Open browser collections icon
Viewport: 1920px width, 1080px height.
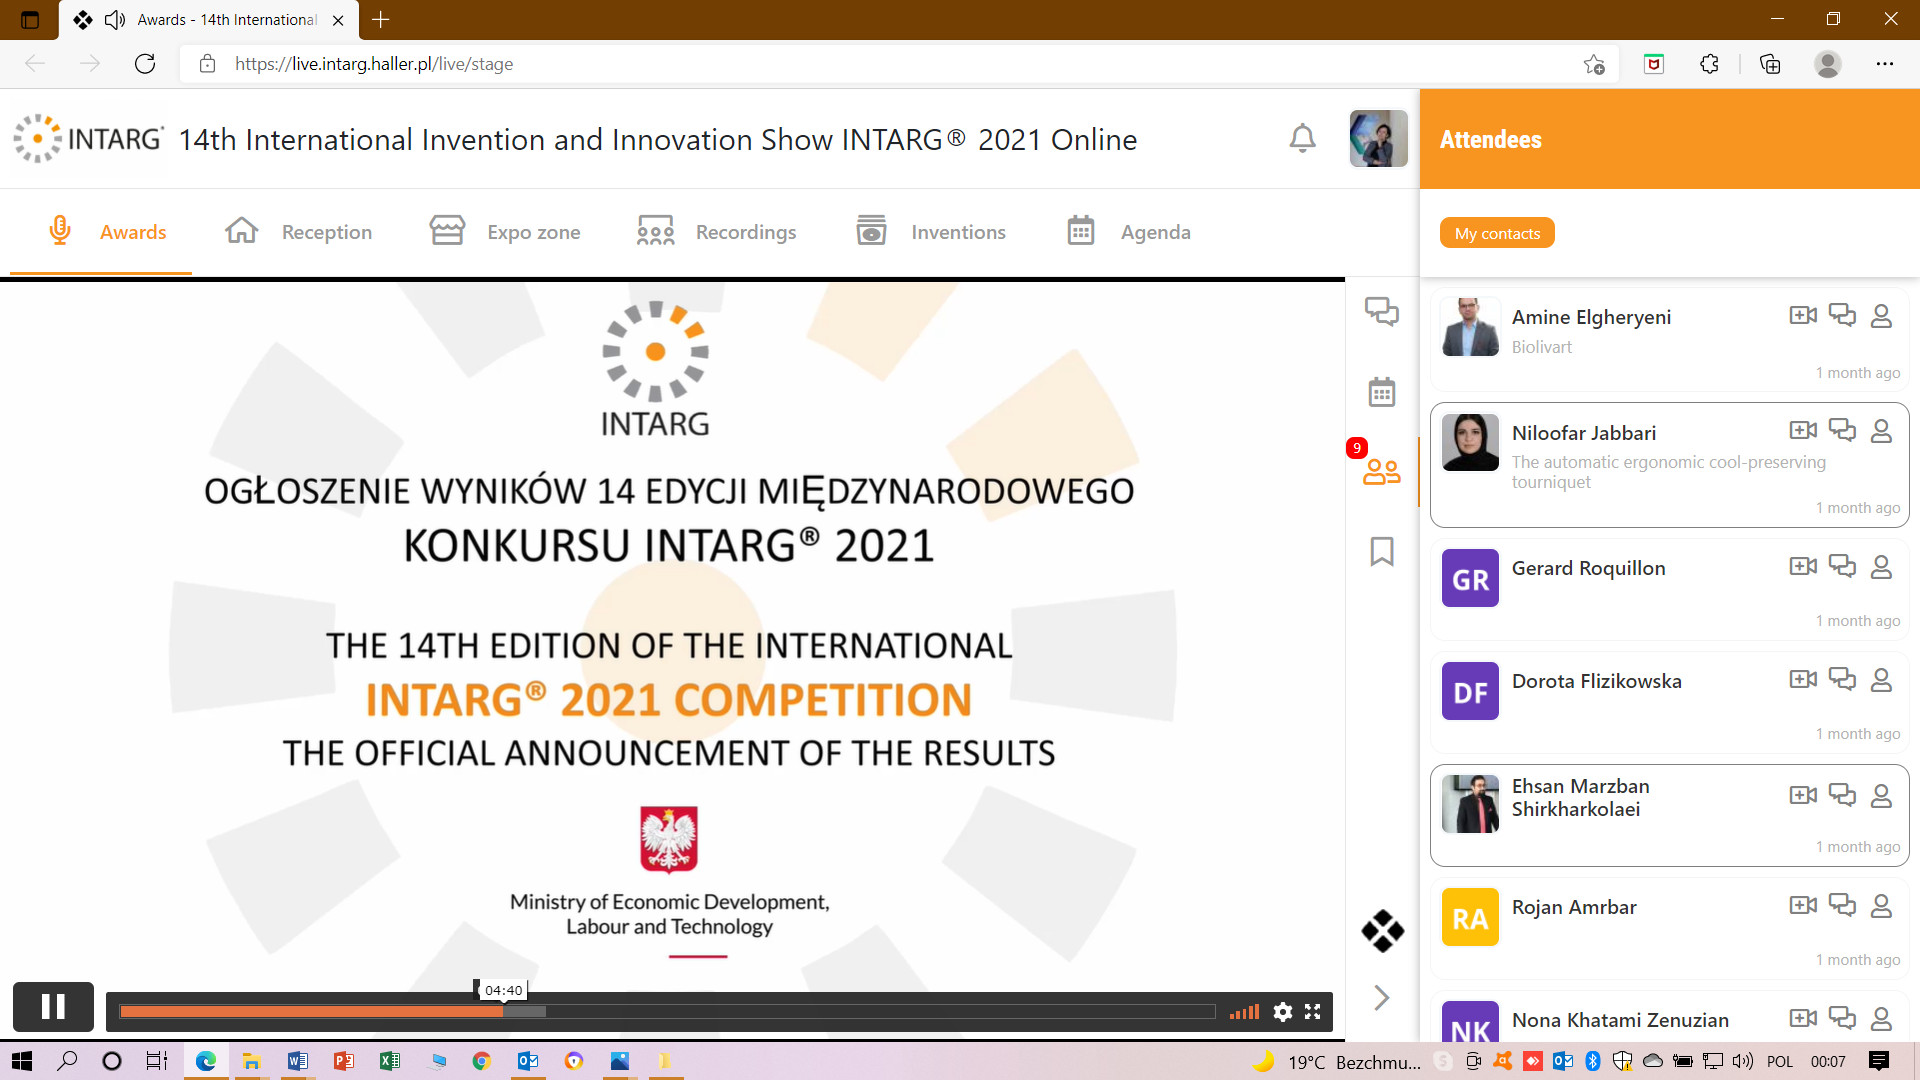(x=1770, y=64)
